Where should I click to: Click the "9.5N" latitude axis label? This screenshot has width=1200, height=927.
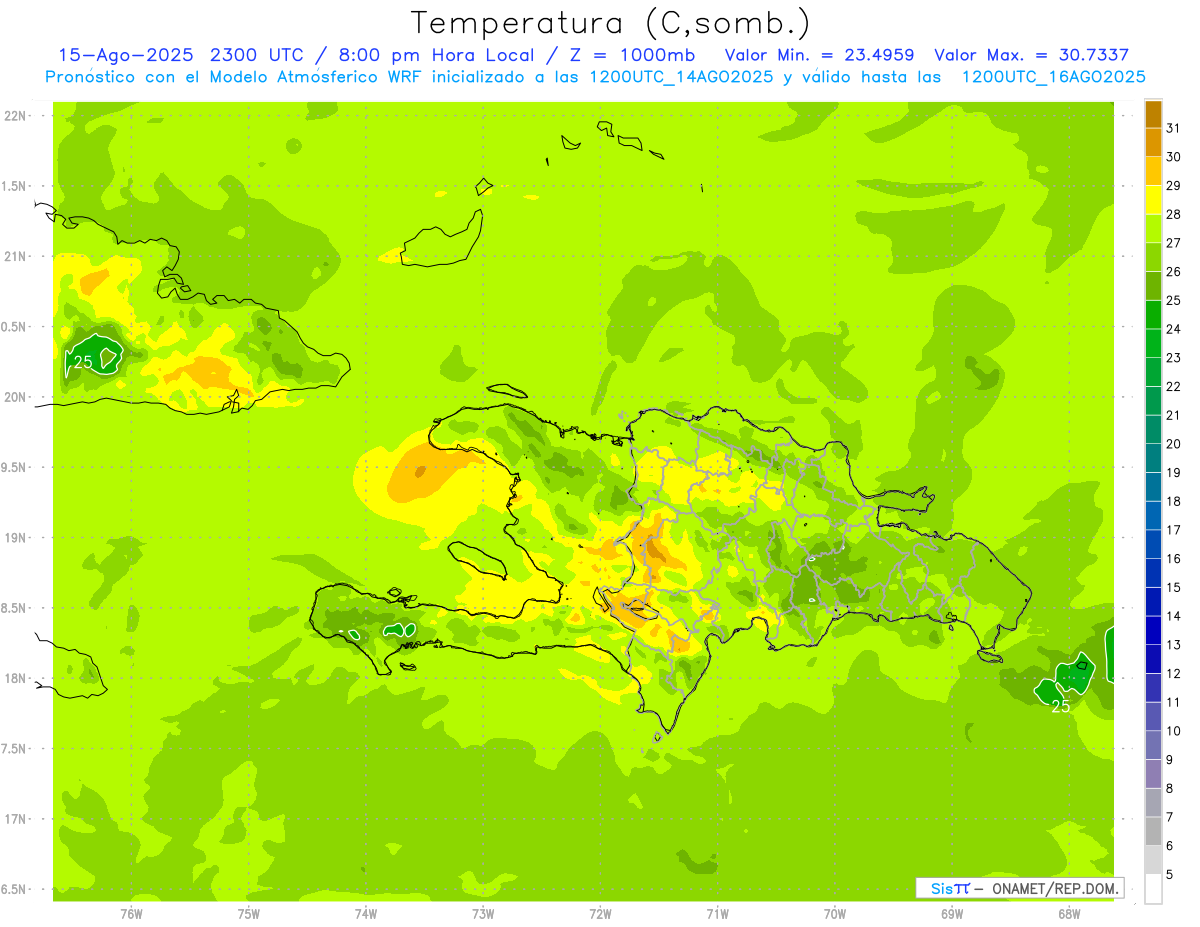tap(16, 467)
